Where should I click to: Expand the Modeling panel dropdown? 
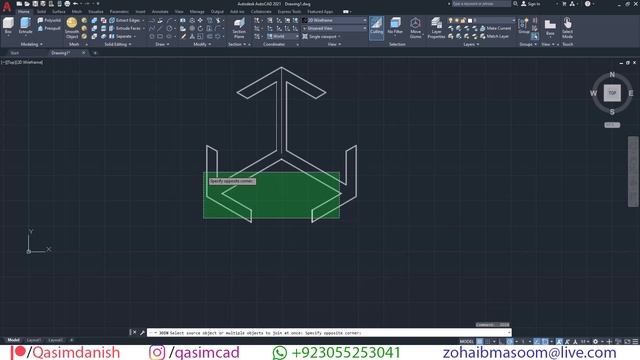pyautogui.click(x=31, y=44)
